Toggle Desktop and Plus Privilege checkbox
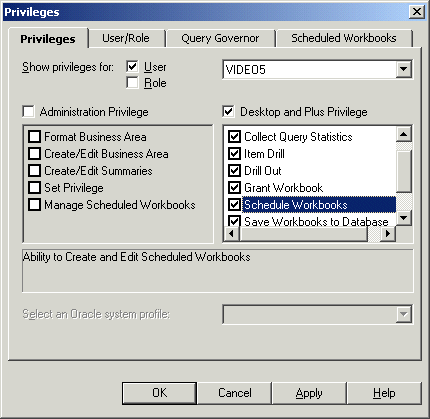 click(228, 111)
